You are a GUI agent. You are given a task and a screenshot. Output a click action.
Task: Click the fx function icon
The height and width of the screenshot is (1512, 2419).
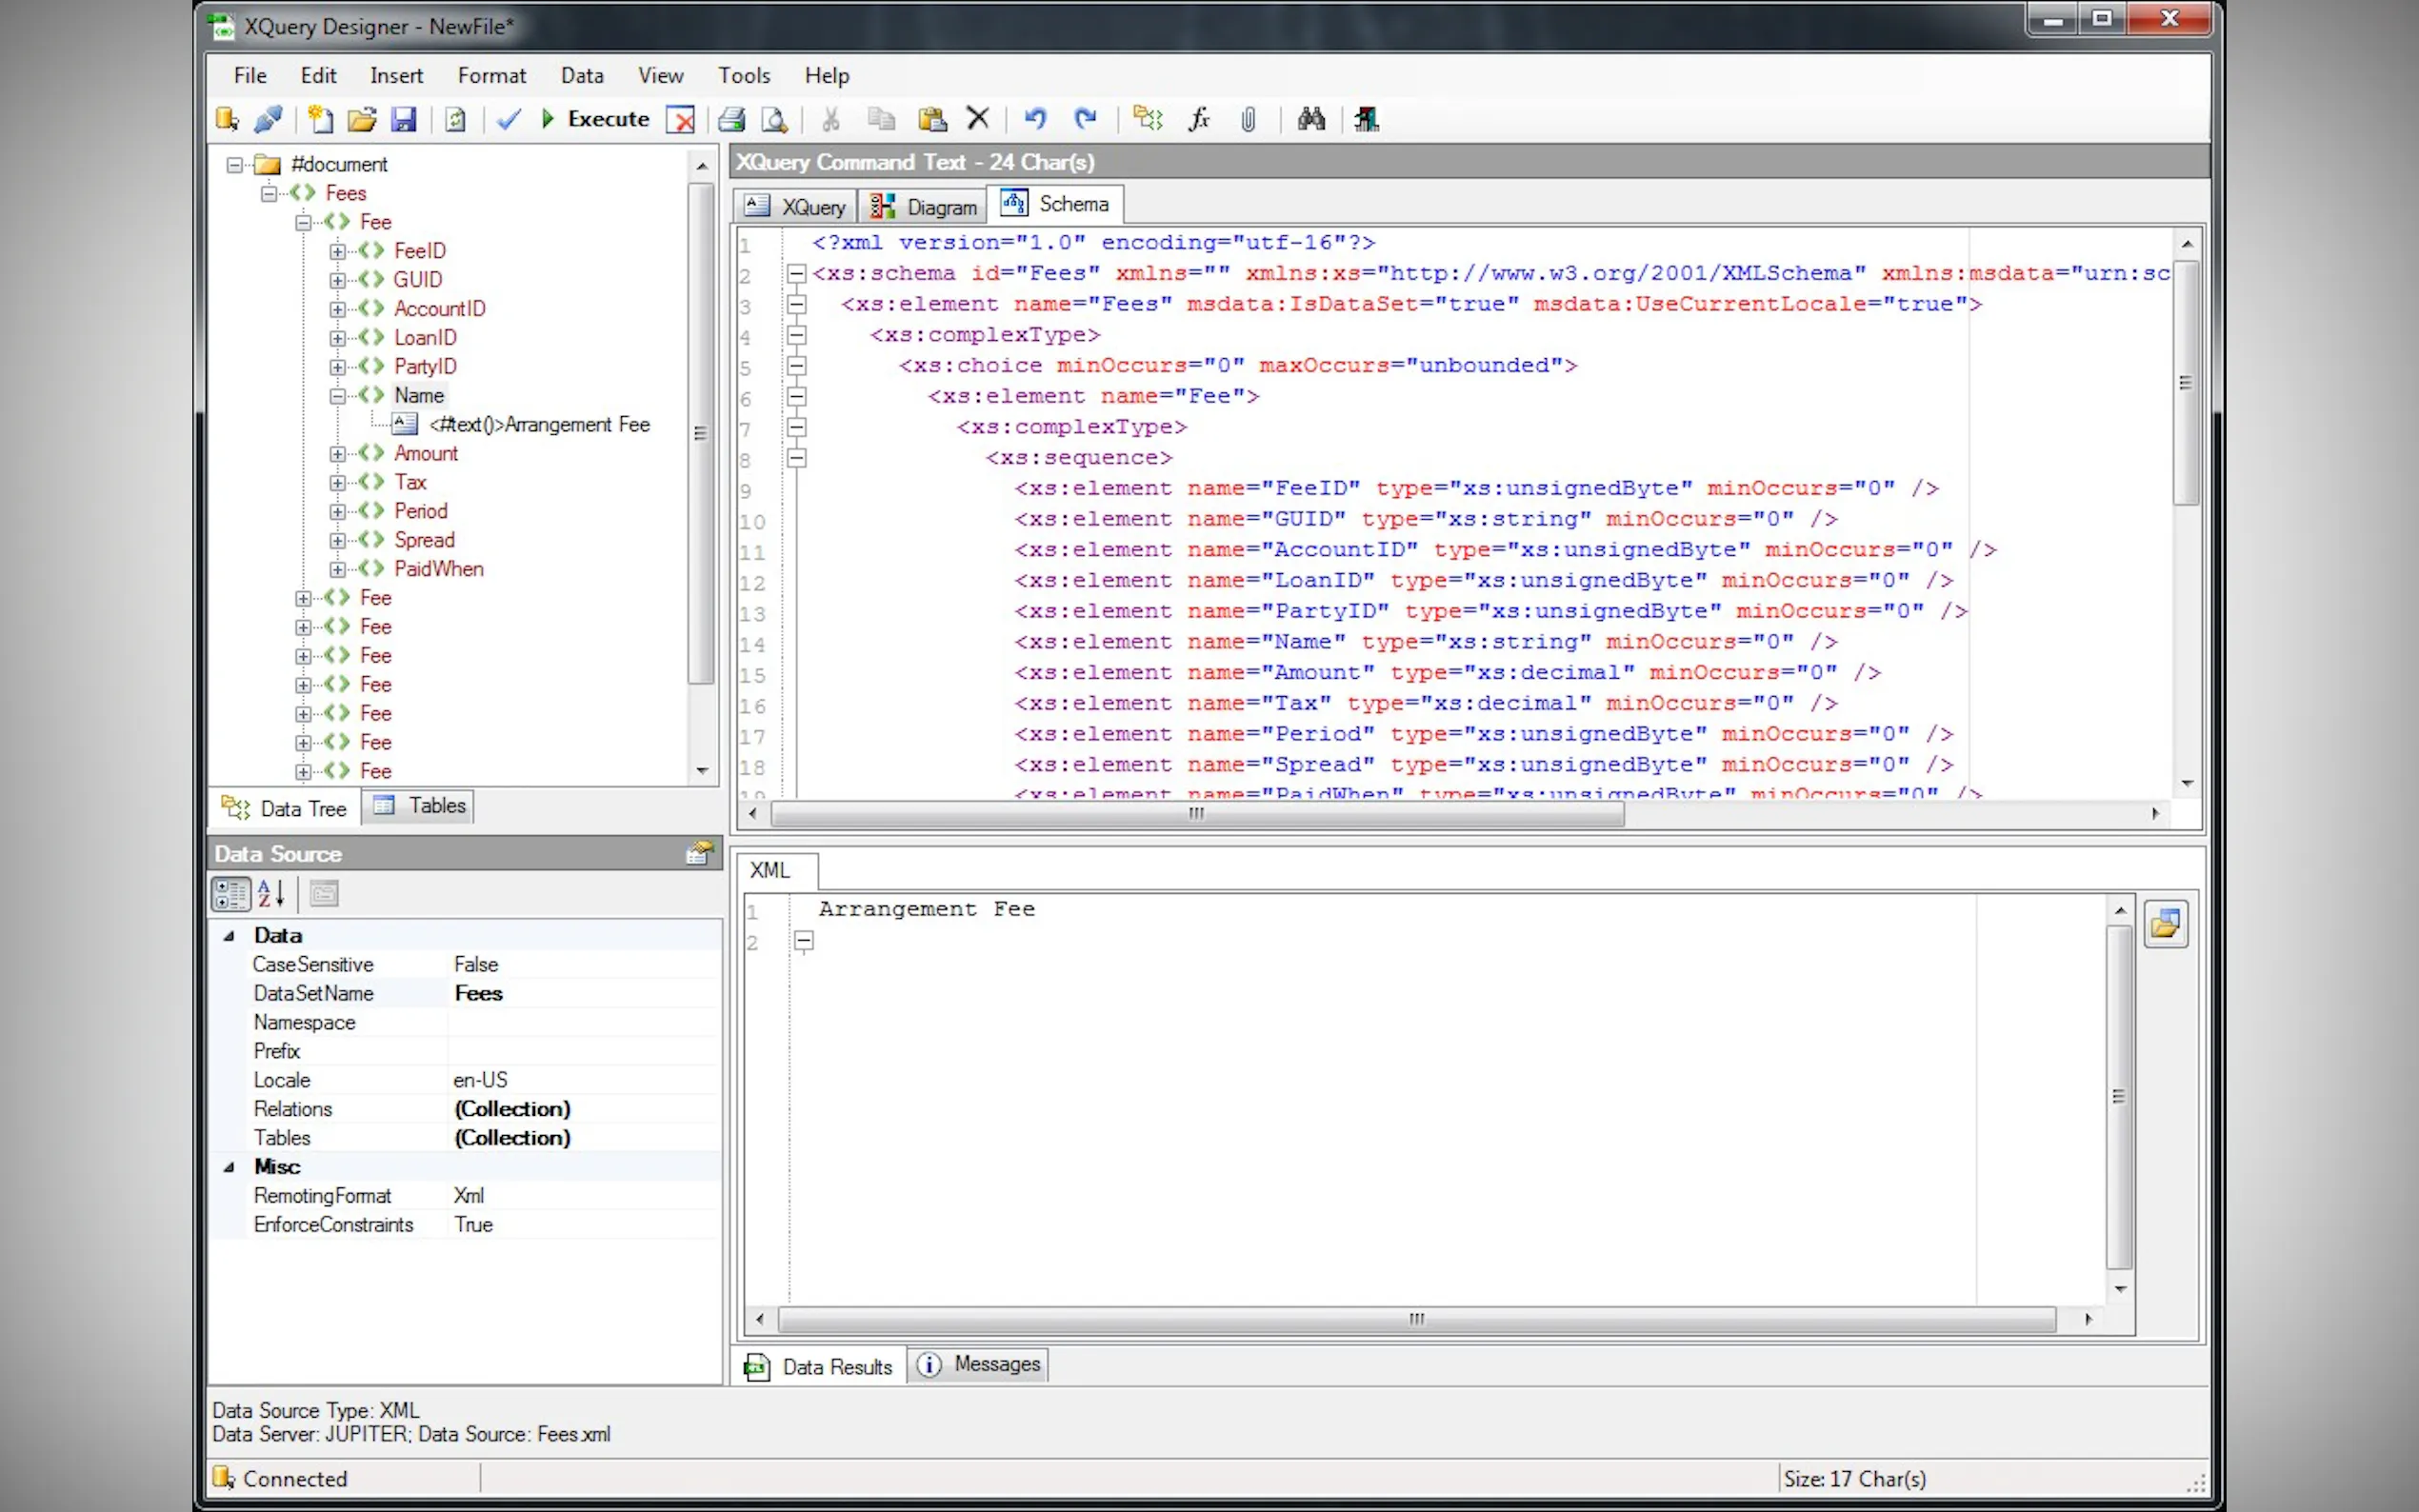1199,120
